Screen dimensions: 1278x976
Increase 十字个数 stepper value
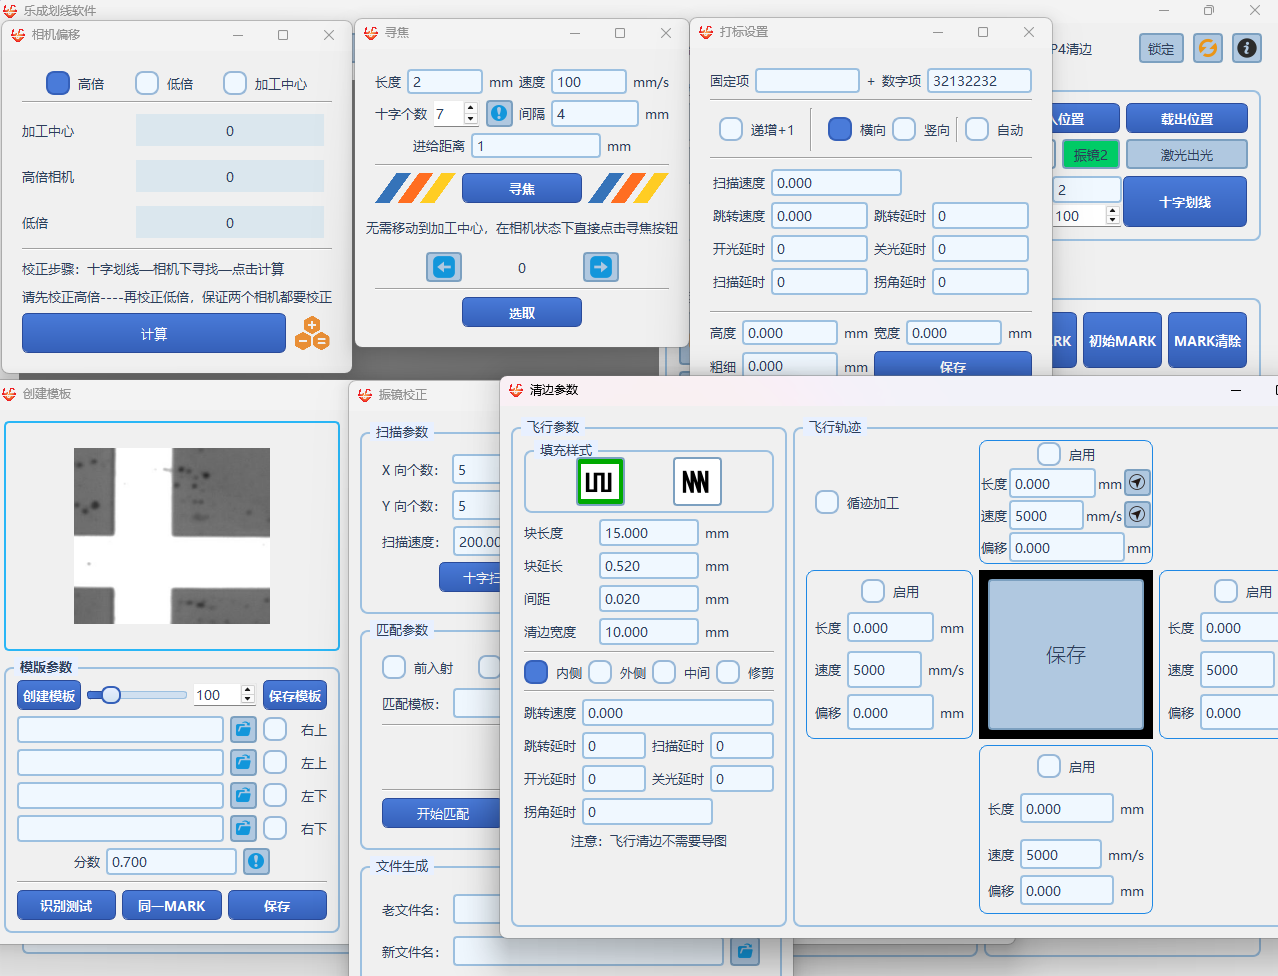[470, 109]
